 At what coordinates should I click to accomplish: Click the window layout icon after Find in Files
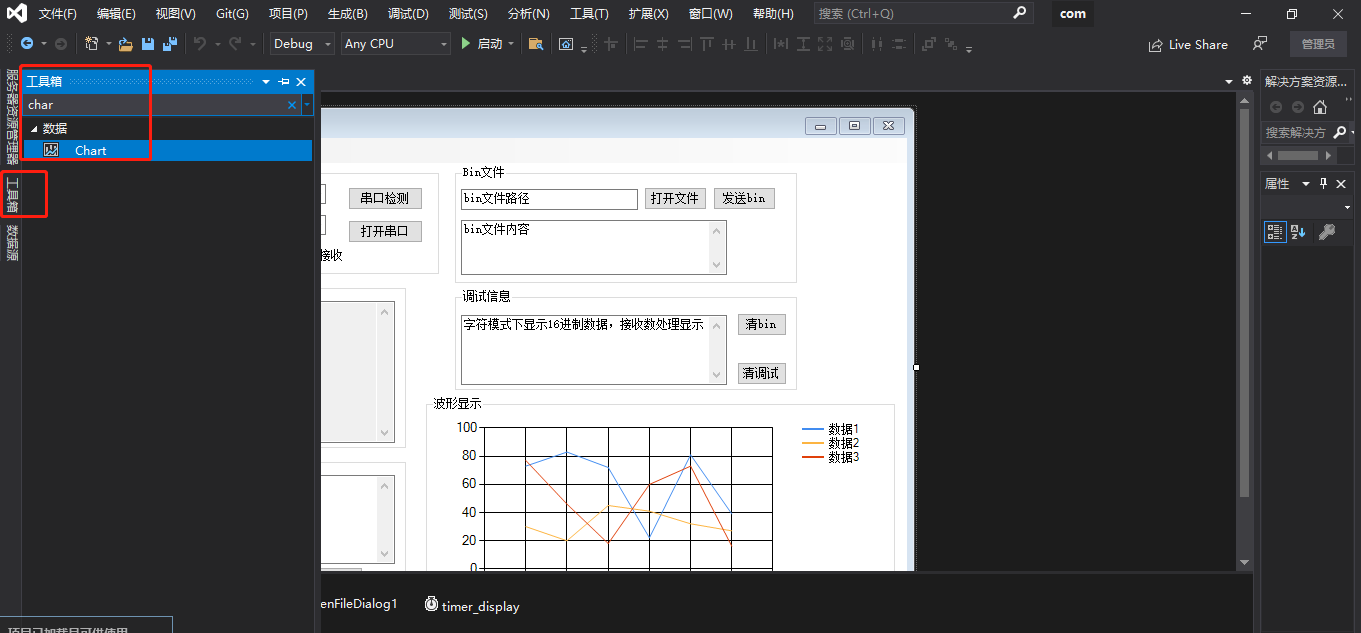point(566,44)
